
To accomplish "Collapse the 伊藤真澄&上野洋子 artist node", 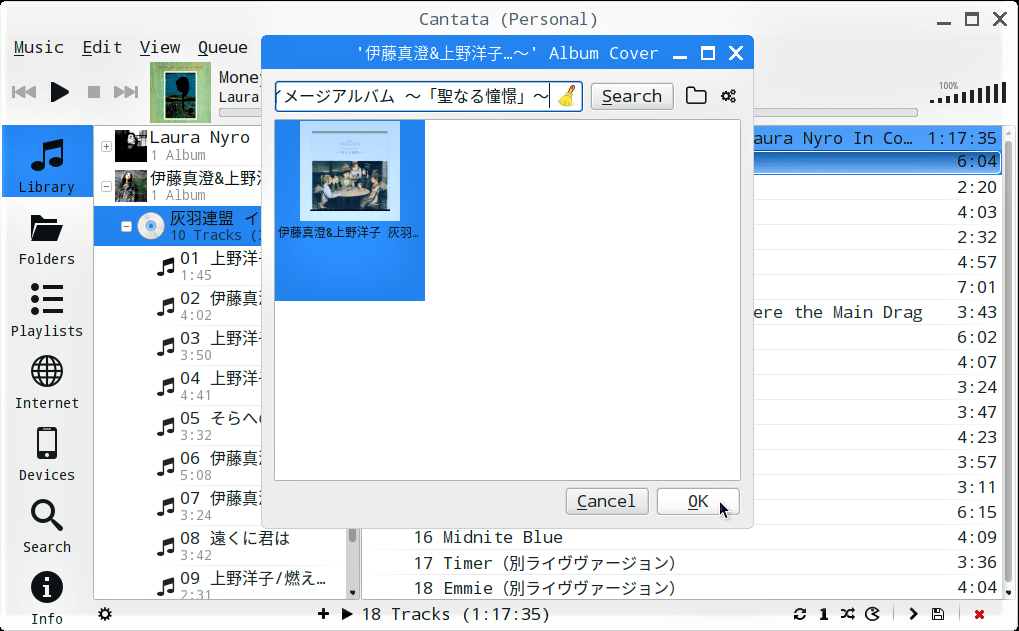I will tap(106, 187).
